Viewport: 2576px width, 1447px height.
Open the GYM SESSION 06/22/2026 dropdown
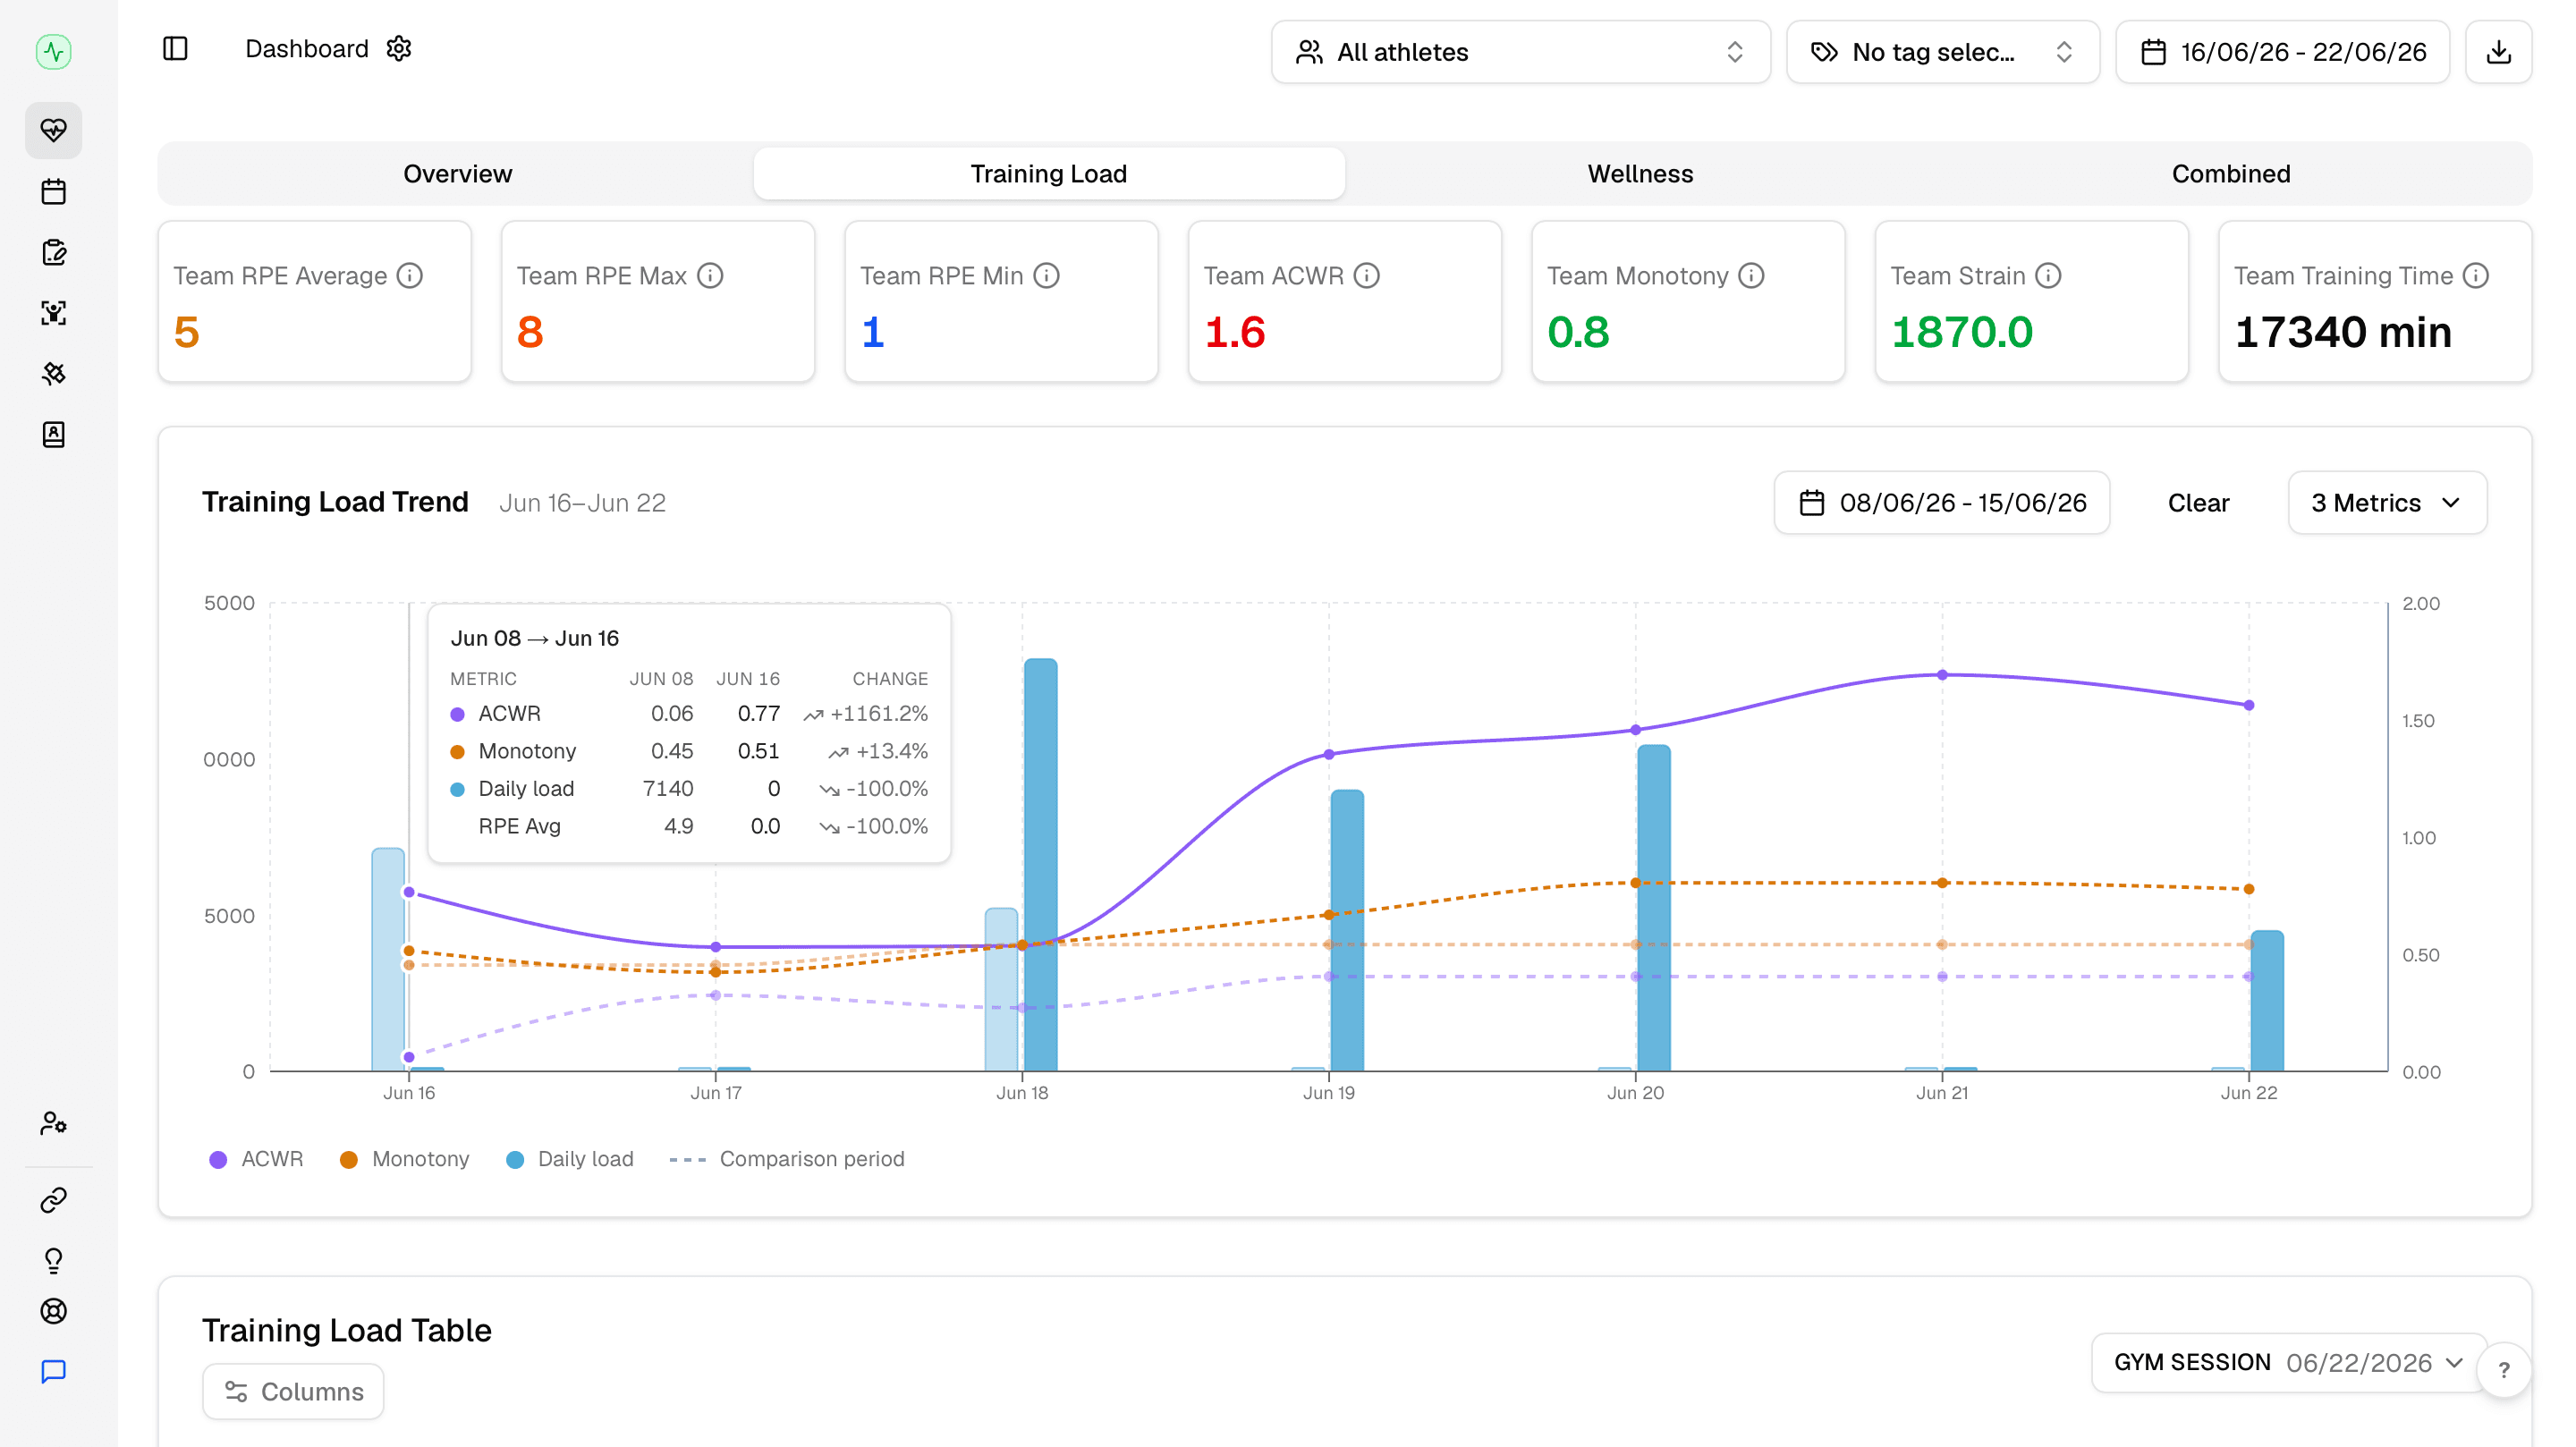pyautogui.click(x=2289, y=1363)
